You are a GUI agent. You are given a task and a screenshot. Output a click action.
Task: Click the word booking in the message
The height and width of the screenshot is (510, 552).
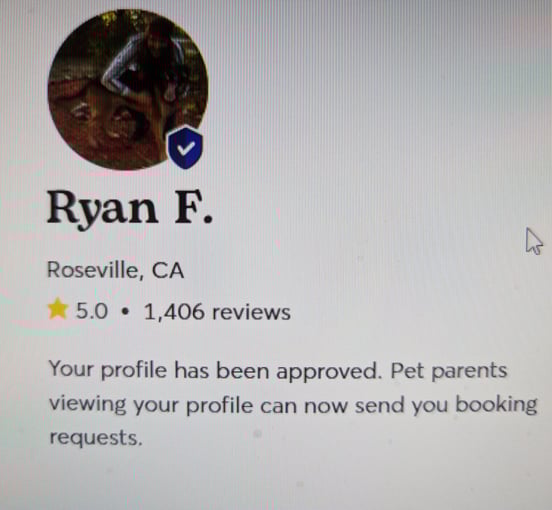pos(496,405)
